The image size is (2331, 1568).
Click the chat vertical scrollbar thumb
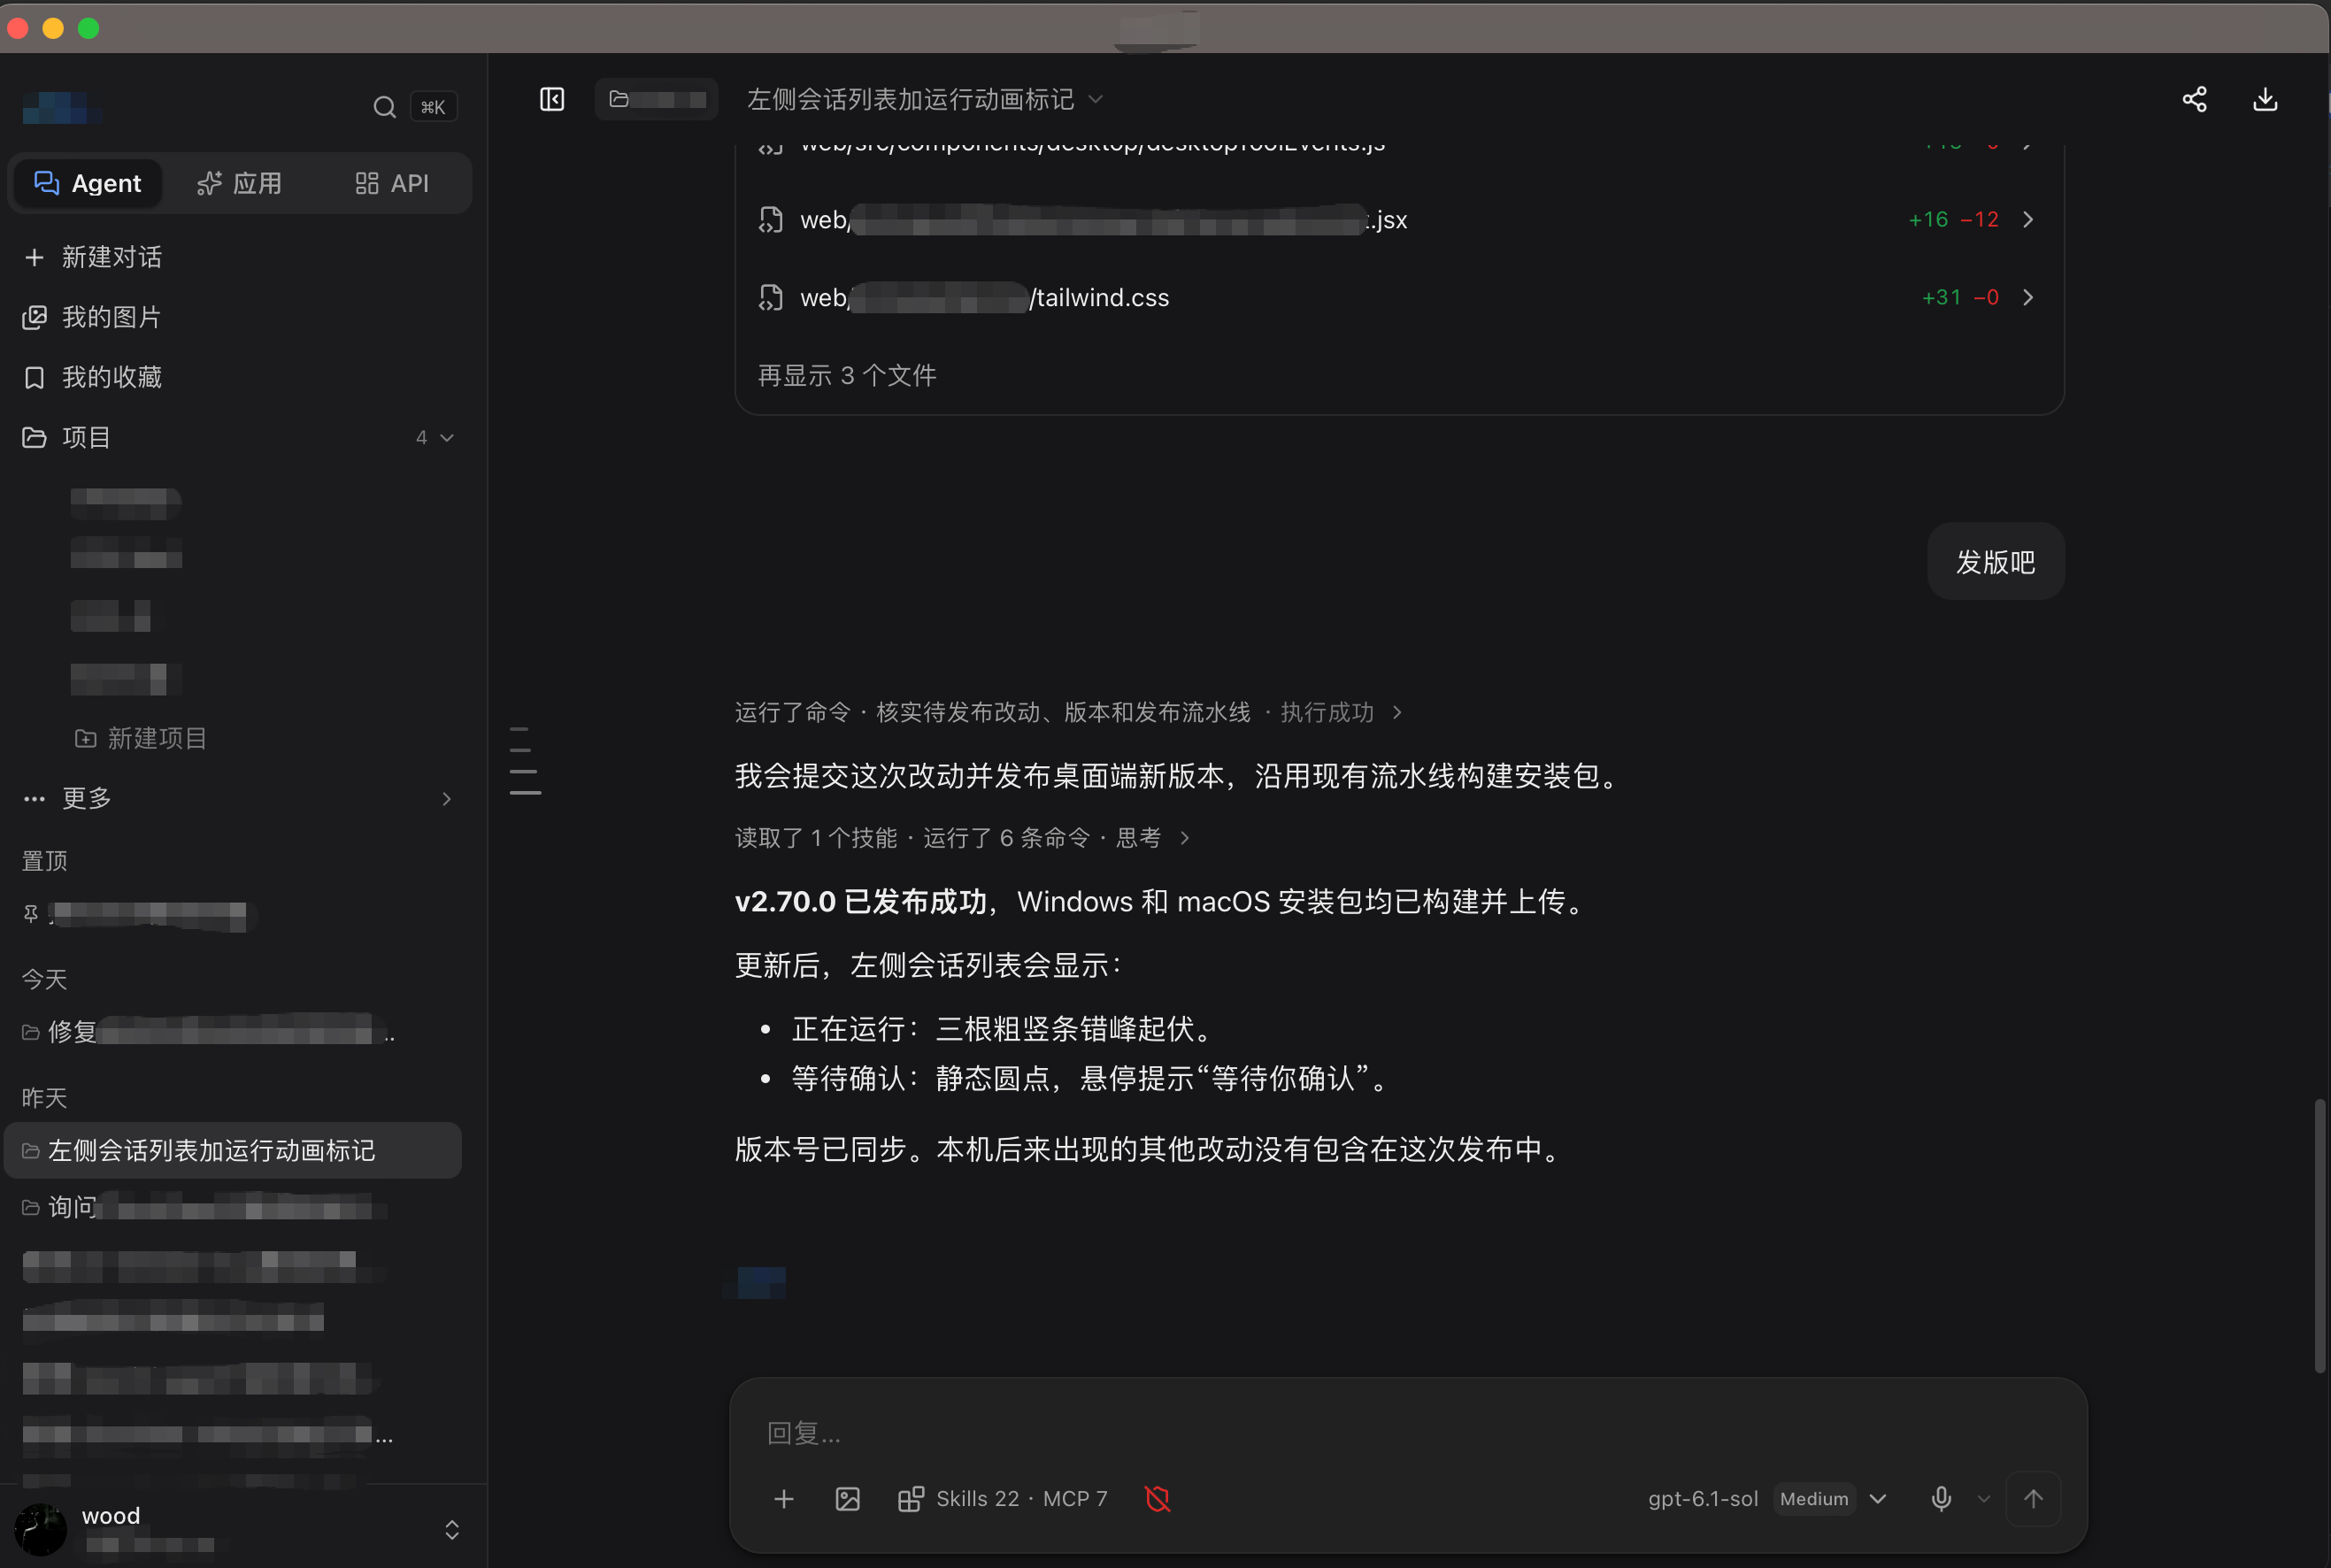pyautogui.click(x=2319, y=1235)
